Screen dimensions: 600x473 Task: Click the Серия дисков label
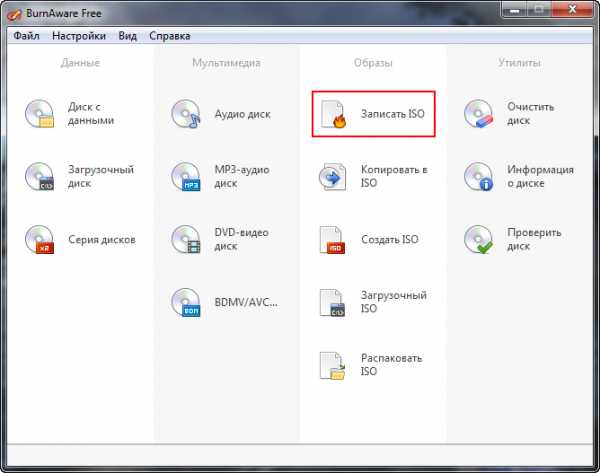pyautogui.click(x=102, y=240)
